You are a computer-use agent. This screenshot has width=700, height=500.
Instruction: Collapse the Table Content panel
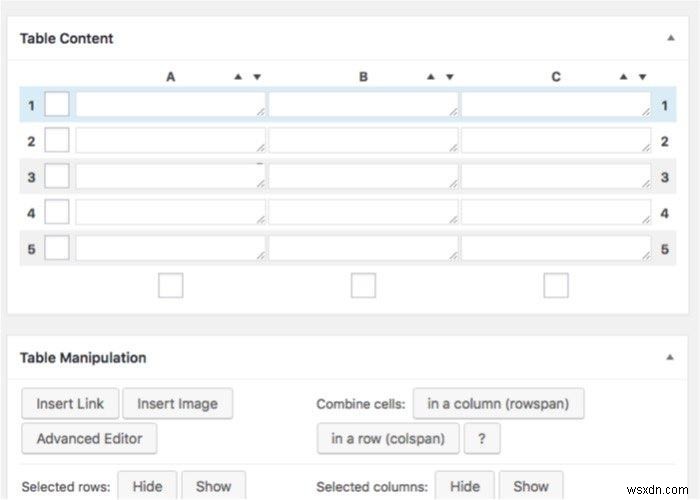pos(671,38)
